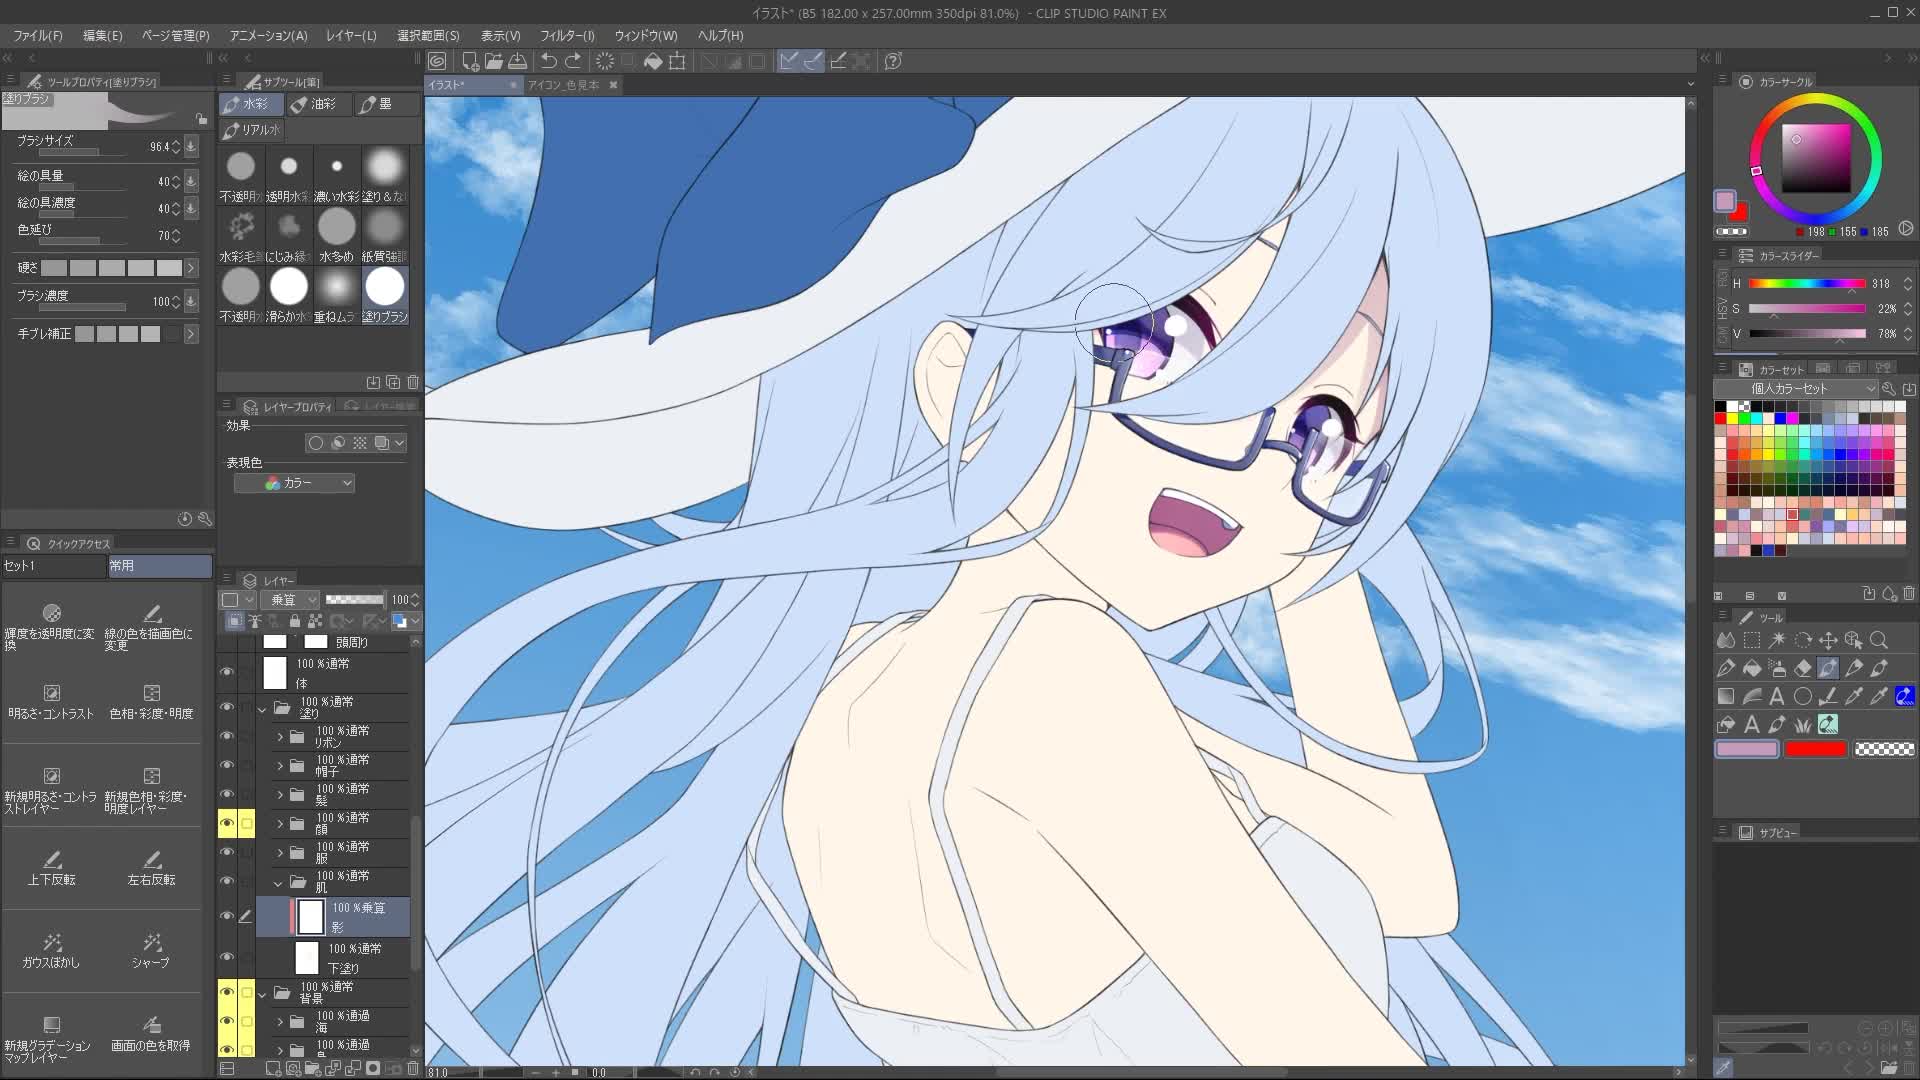Image resolution: width=1920 pixels, height=1080 pixels.
Task: Open the フィルター(I) menu
Action: (567, 35)
